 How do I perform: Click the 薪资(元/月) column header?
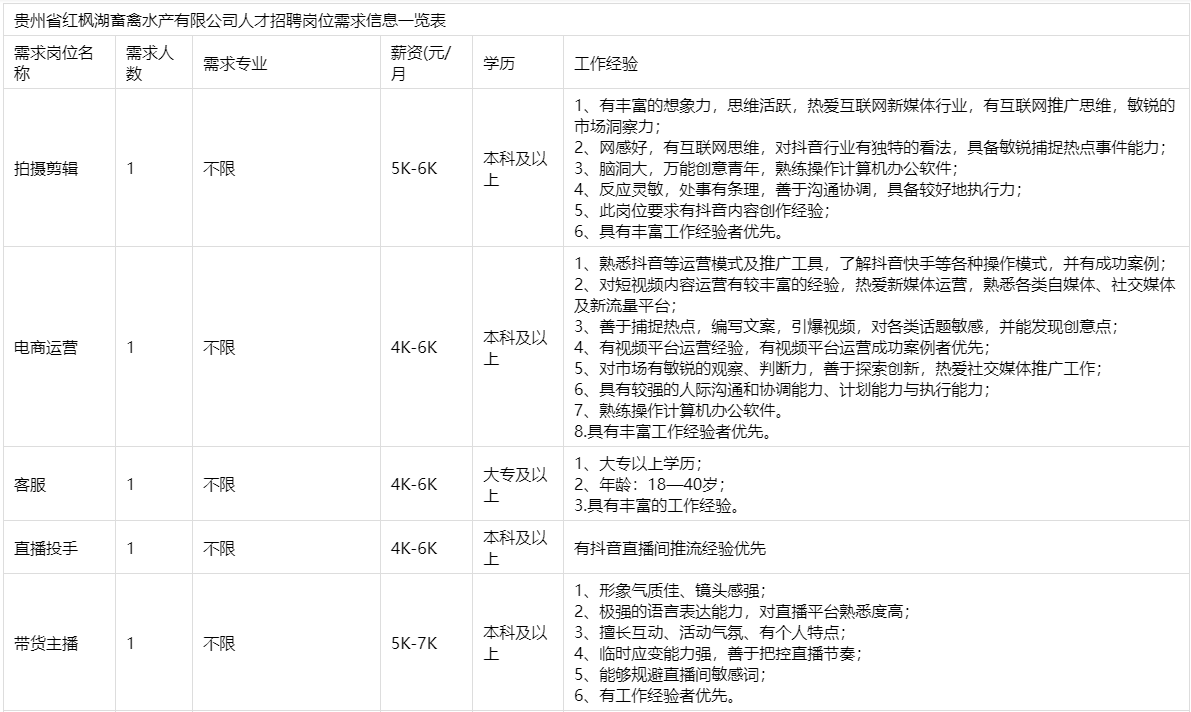coord(420,63)
